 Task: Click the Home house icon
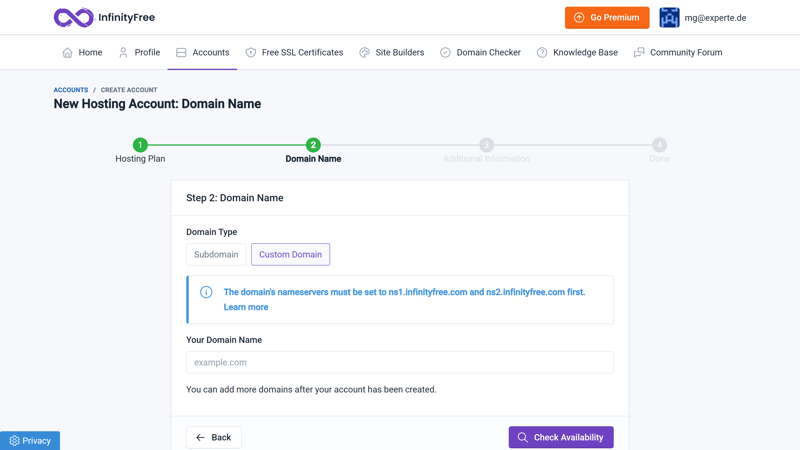[67, 53]
